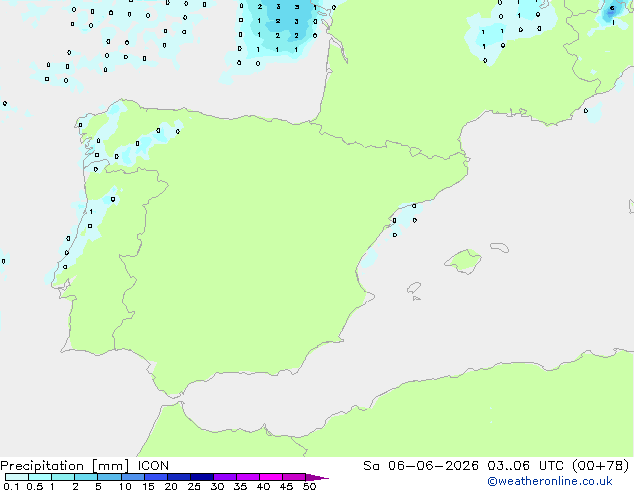Click the arrow tip at the legend's end
Image resolution: width=634 pixels, height=490 pixels.
[317, 477]
